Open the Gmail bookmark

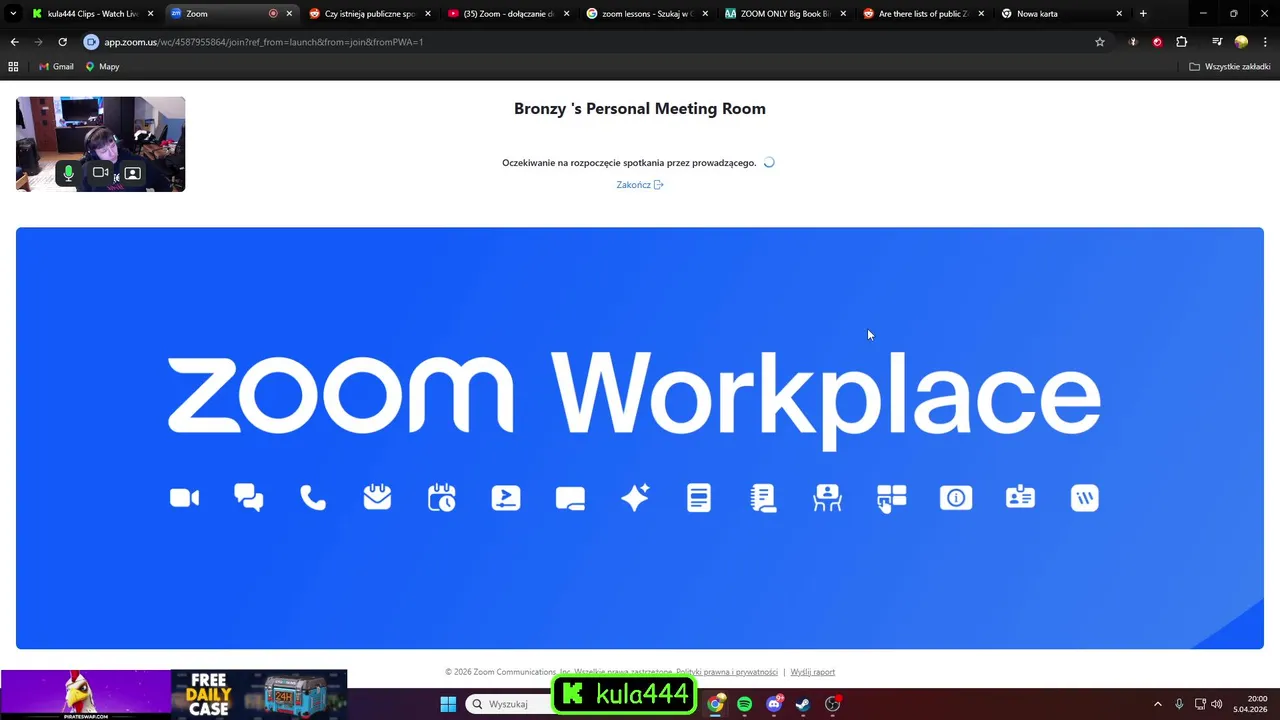click(x=56, y=67)
